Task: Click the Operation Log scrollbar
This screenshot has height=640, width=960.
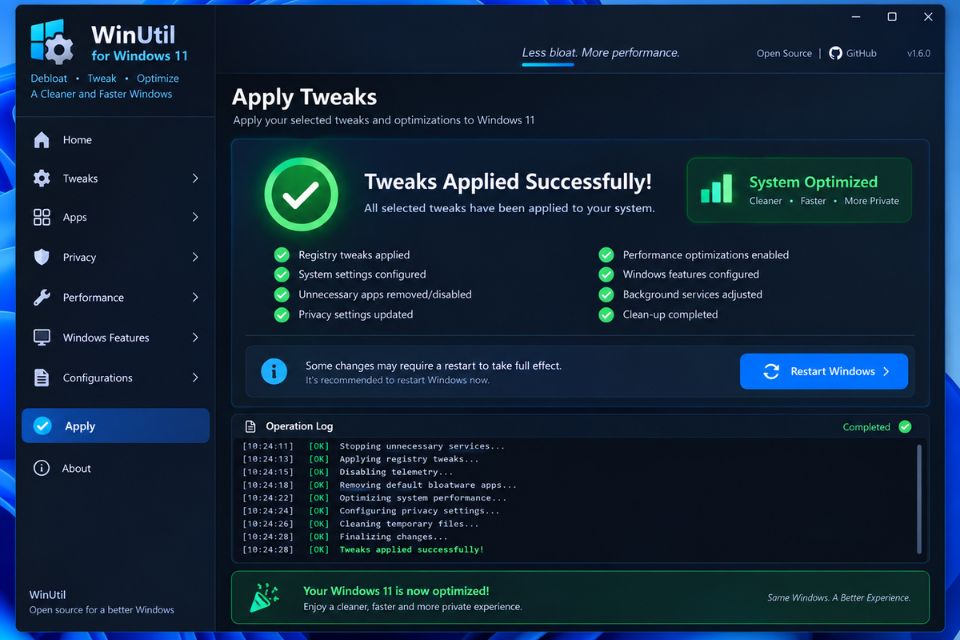Action: (919, 499)
